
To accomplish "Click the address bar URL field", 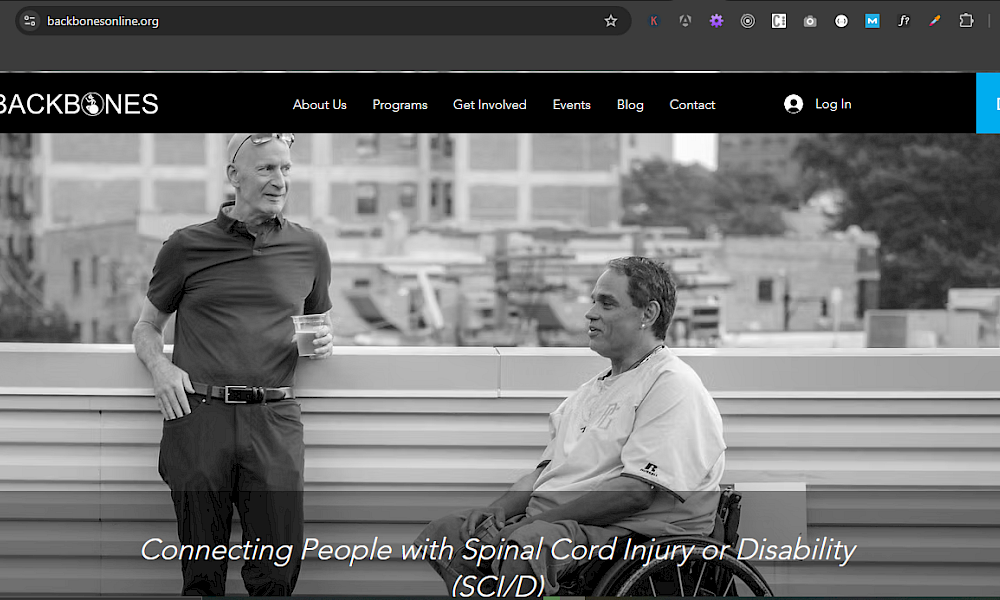I will (300, 21).
